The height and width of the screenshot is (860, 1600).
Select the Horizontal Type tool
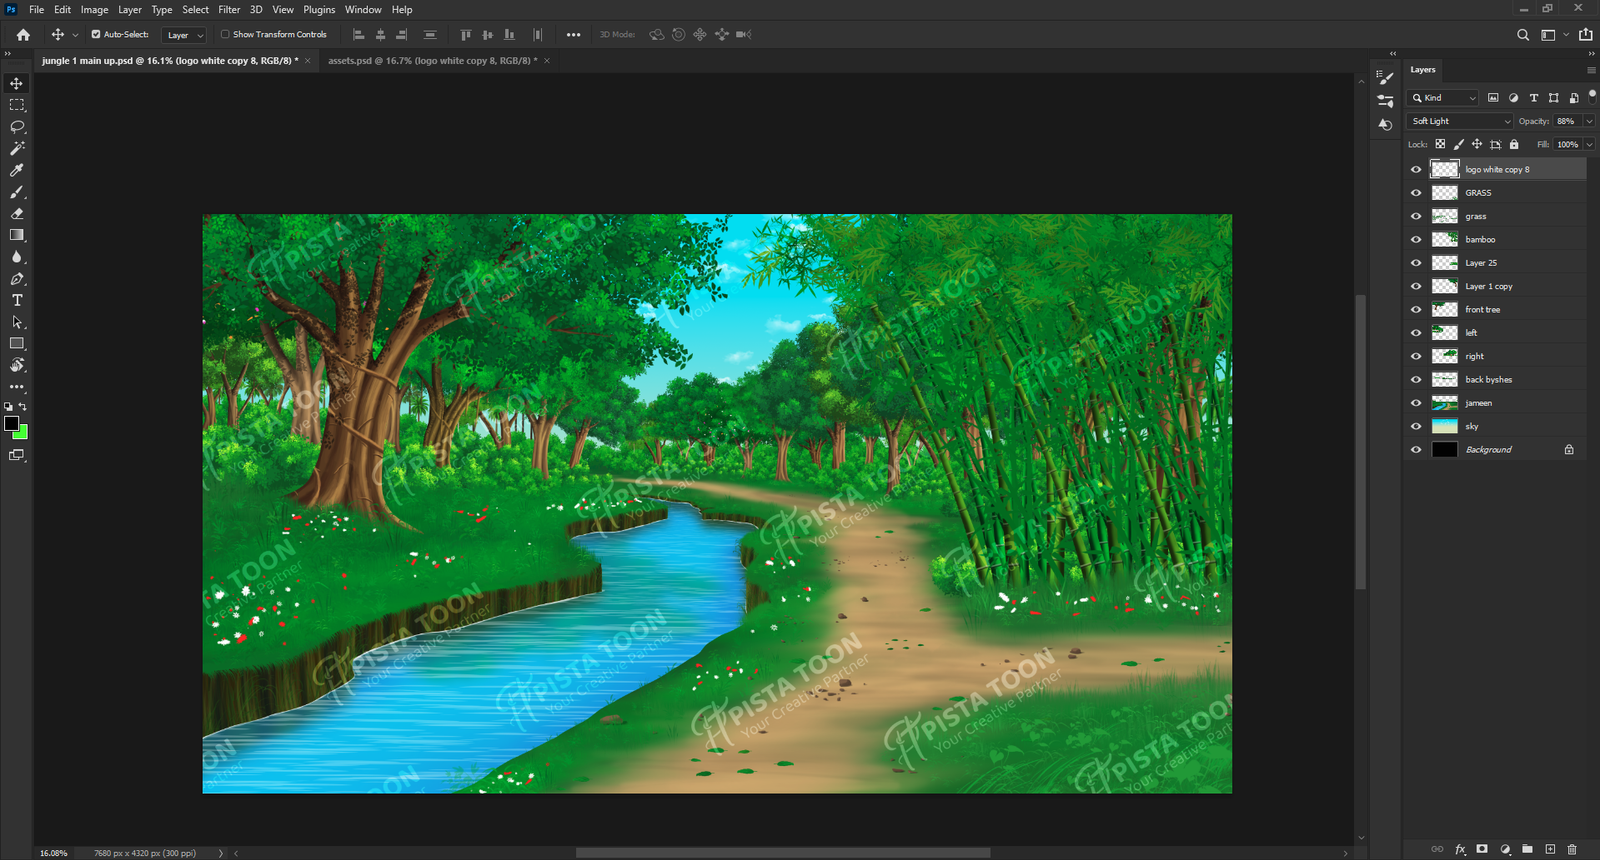click(17, 300)
